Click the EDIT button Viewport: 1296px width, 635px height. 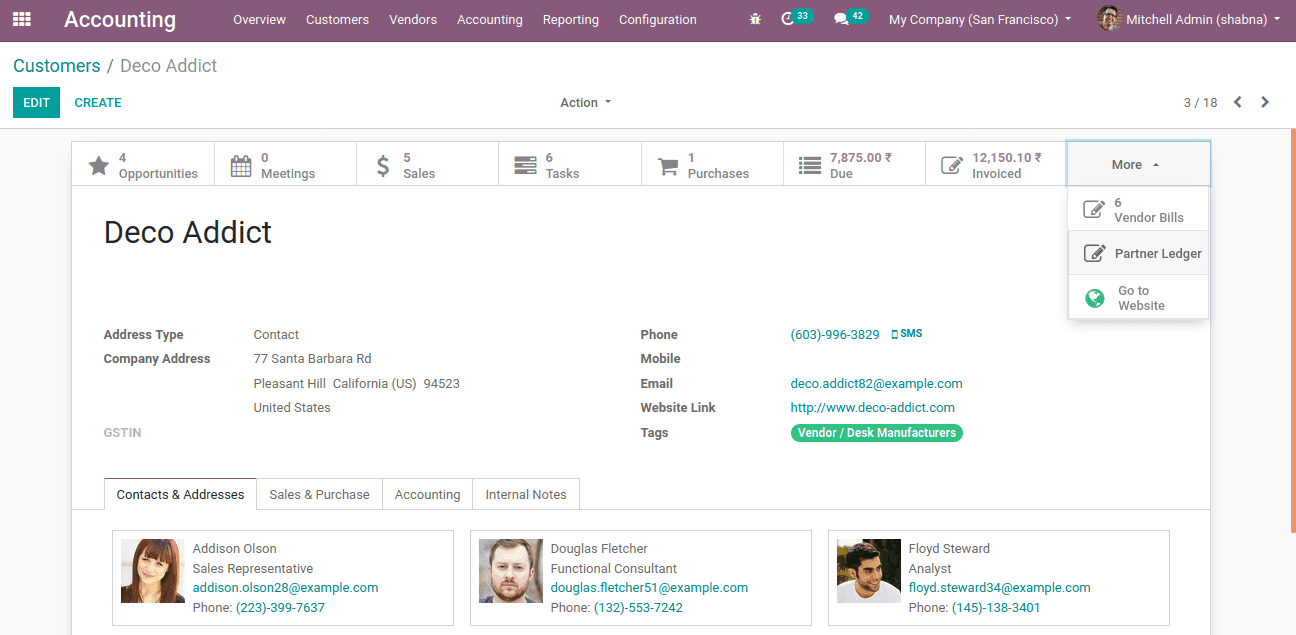click(x=36, y=102)
